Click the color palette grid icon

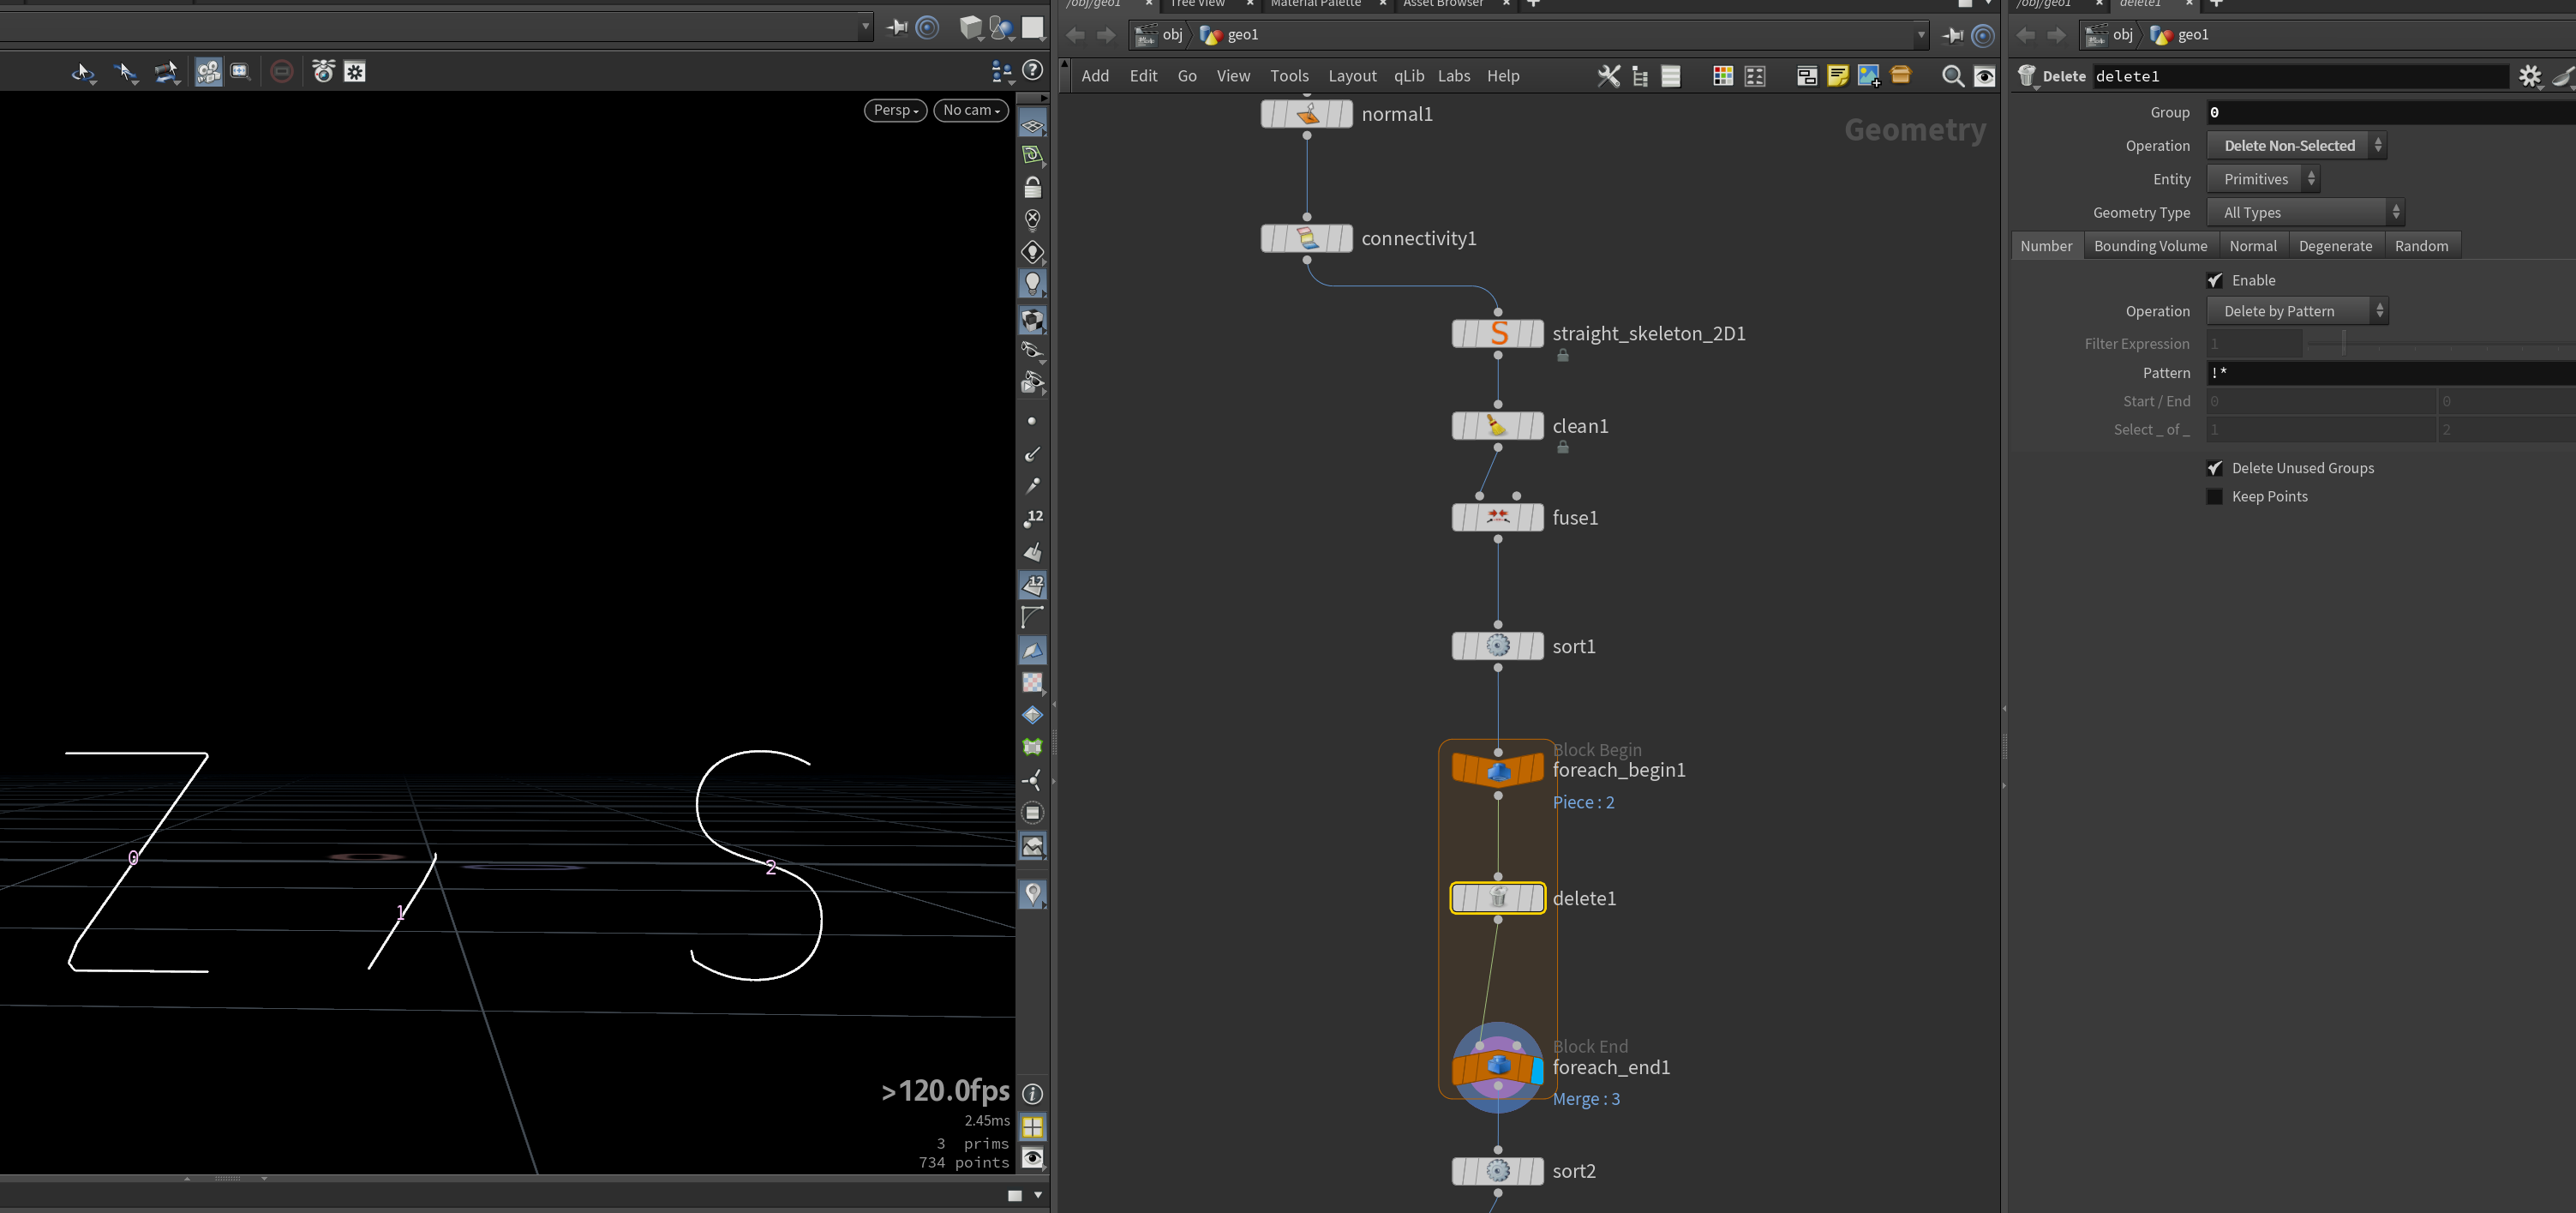tap(1722, 76)
